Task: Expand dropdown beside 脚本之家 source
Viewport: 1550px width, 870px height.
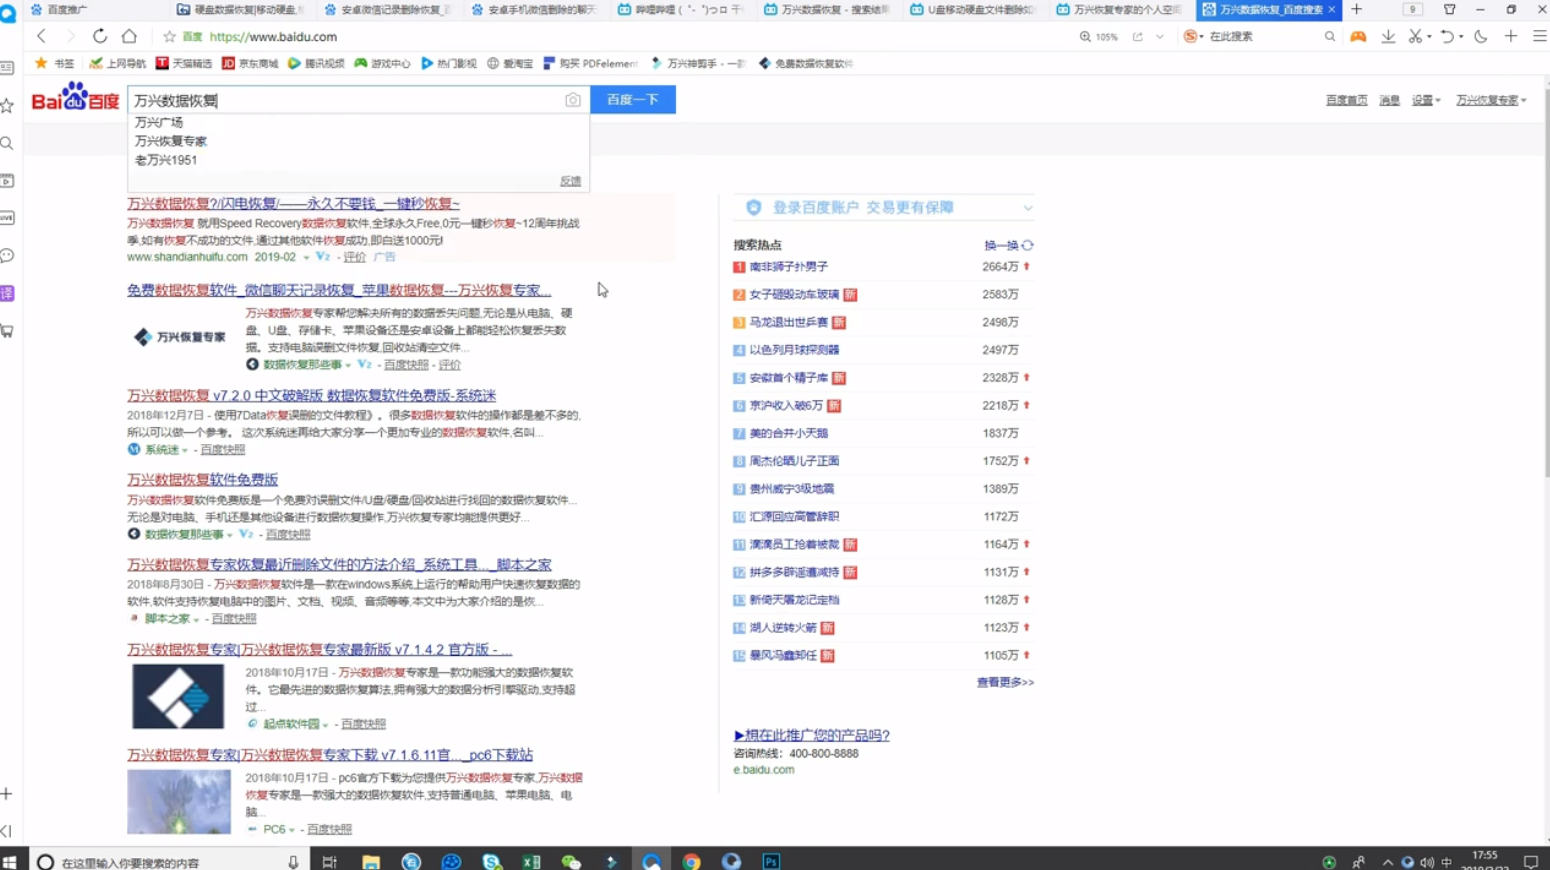Action: pos(196,620)
